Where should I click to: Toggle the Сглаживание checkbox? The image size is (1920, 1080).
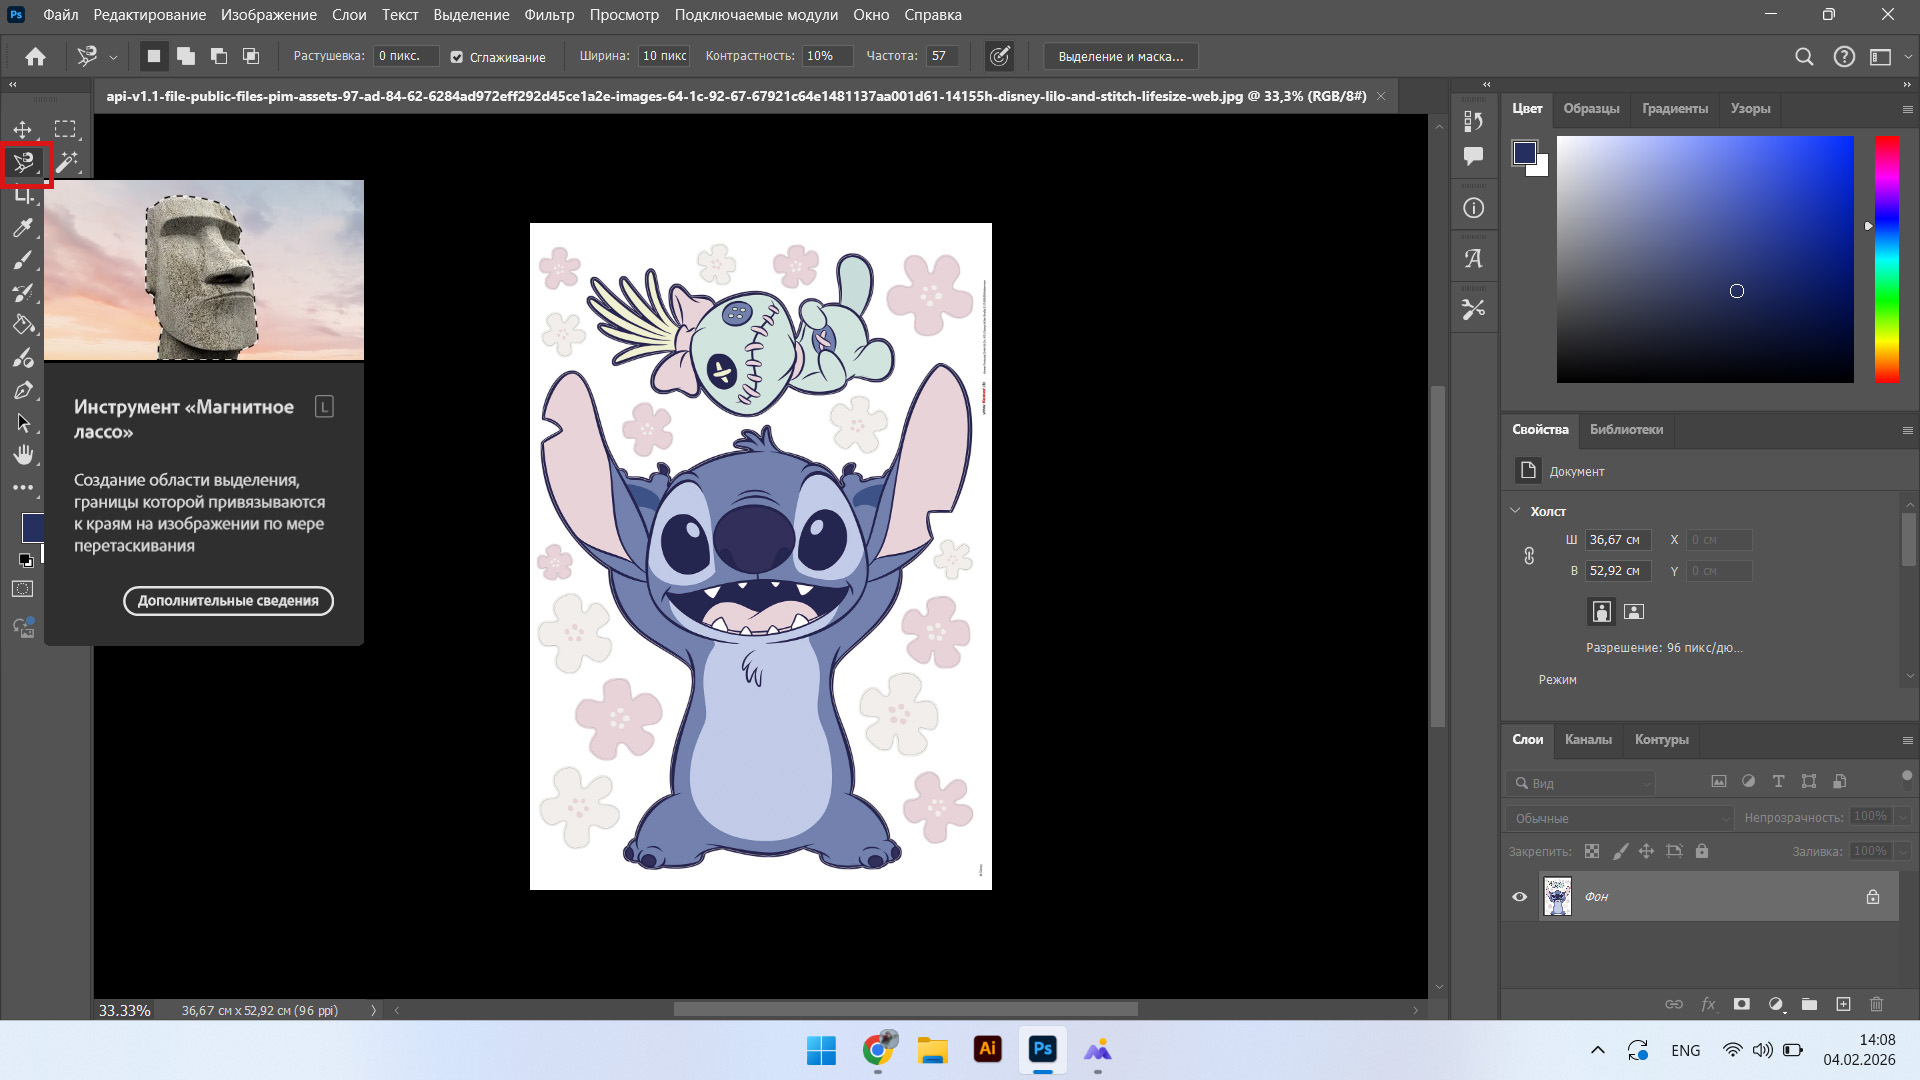pyautogui.click(x=457, y=57)
